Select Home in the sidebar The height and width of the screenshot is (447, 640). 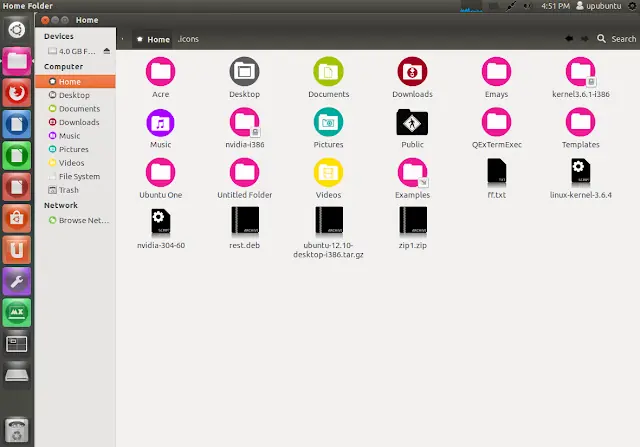[x=75, y=82]
